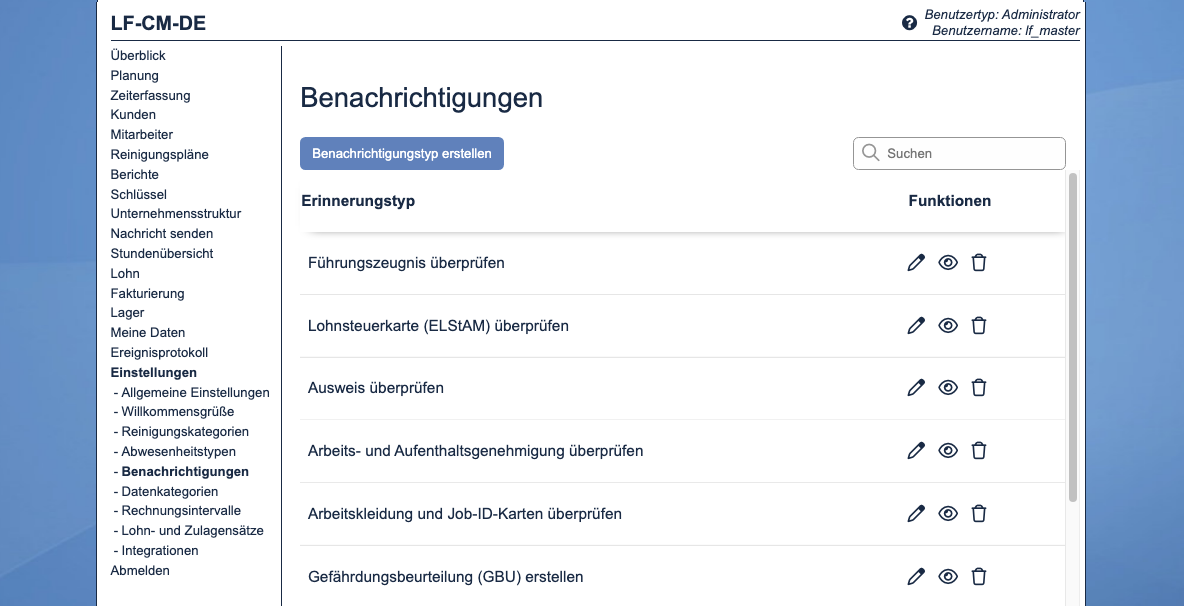The height and width of the screenshot is (606, 1184).
Task: Open the Mitarbeiter section
Action: click(141, 134)
